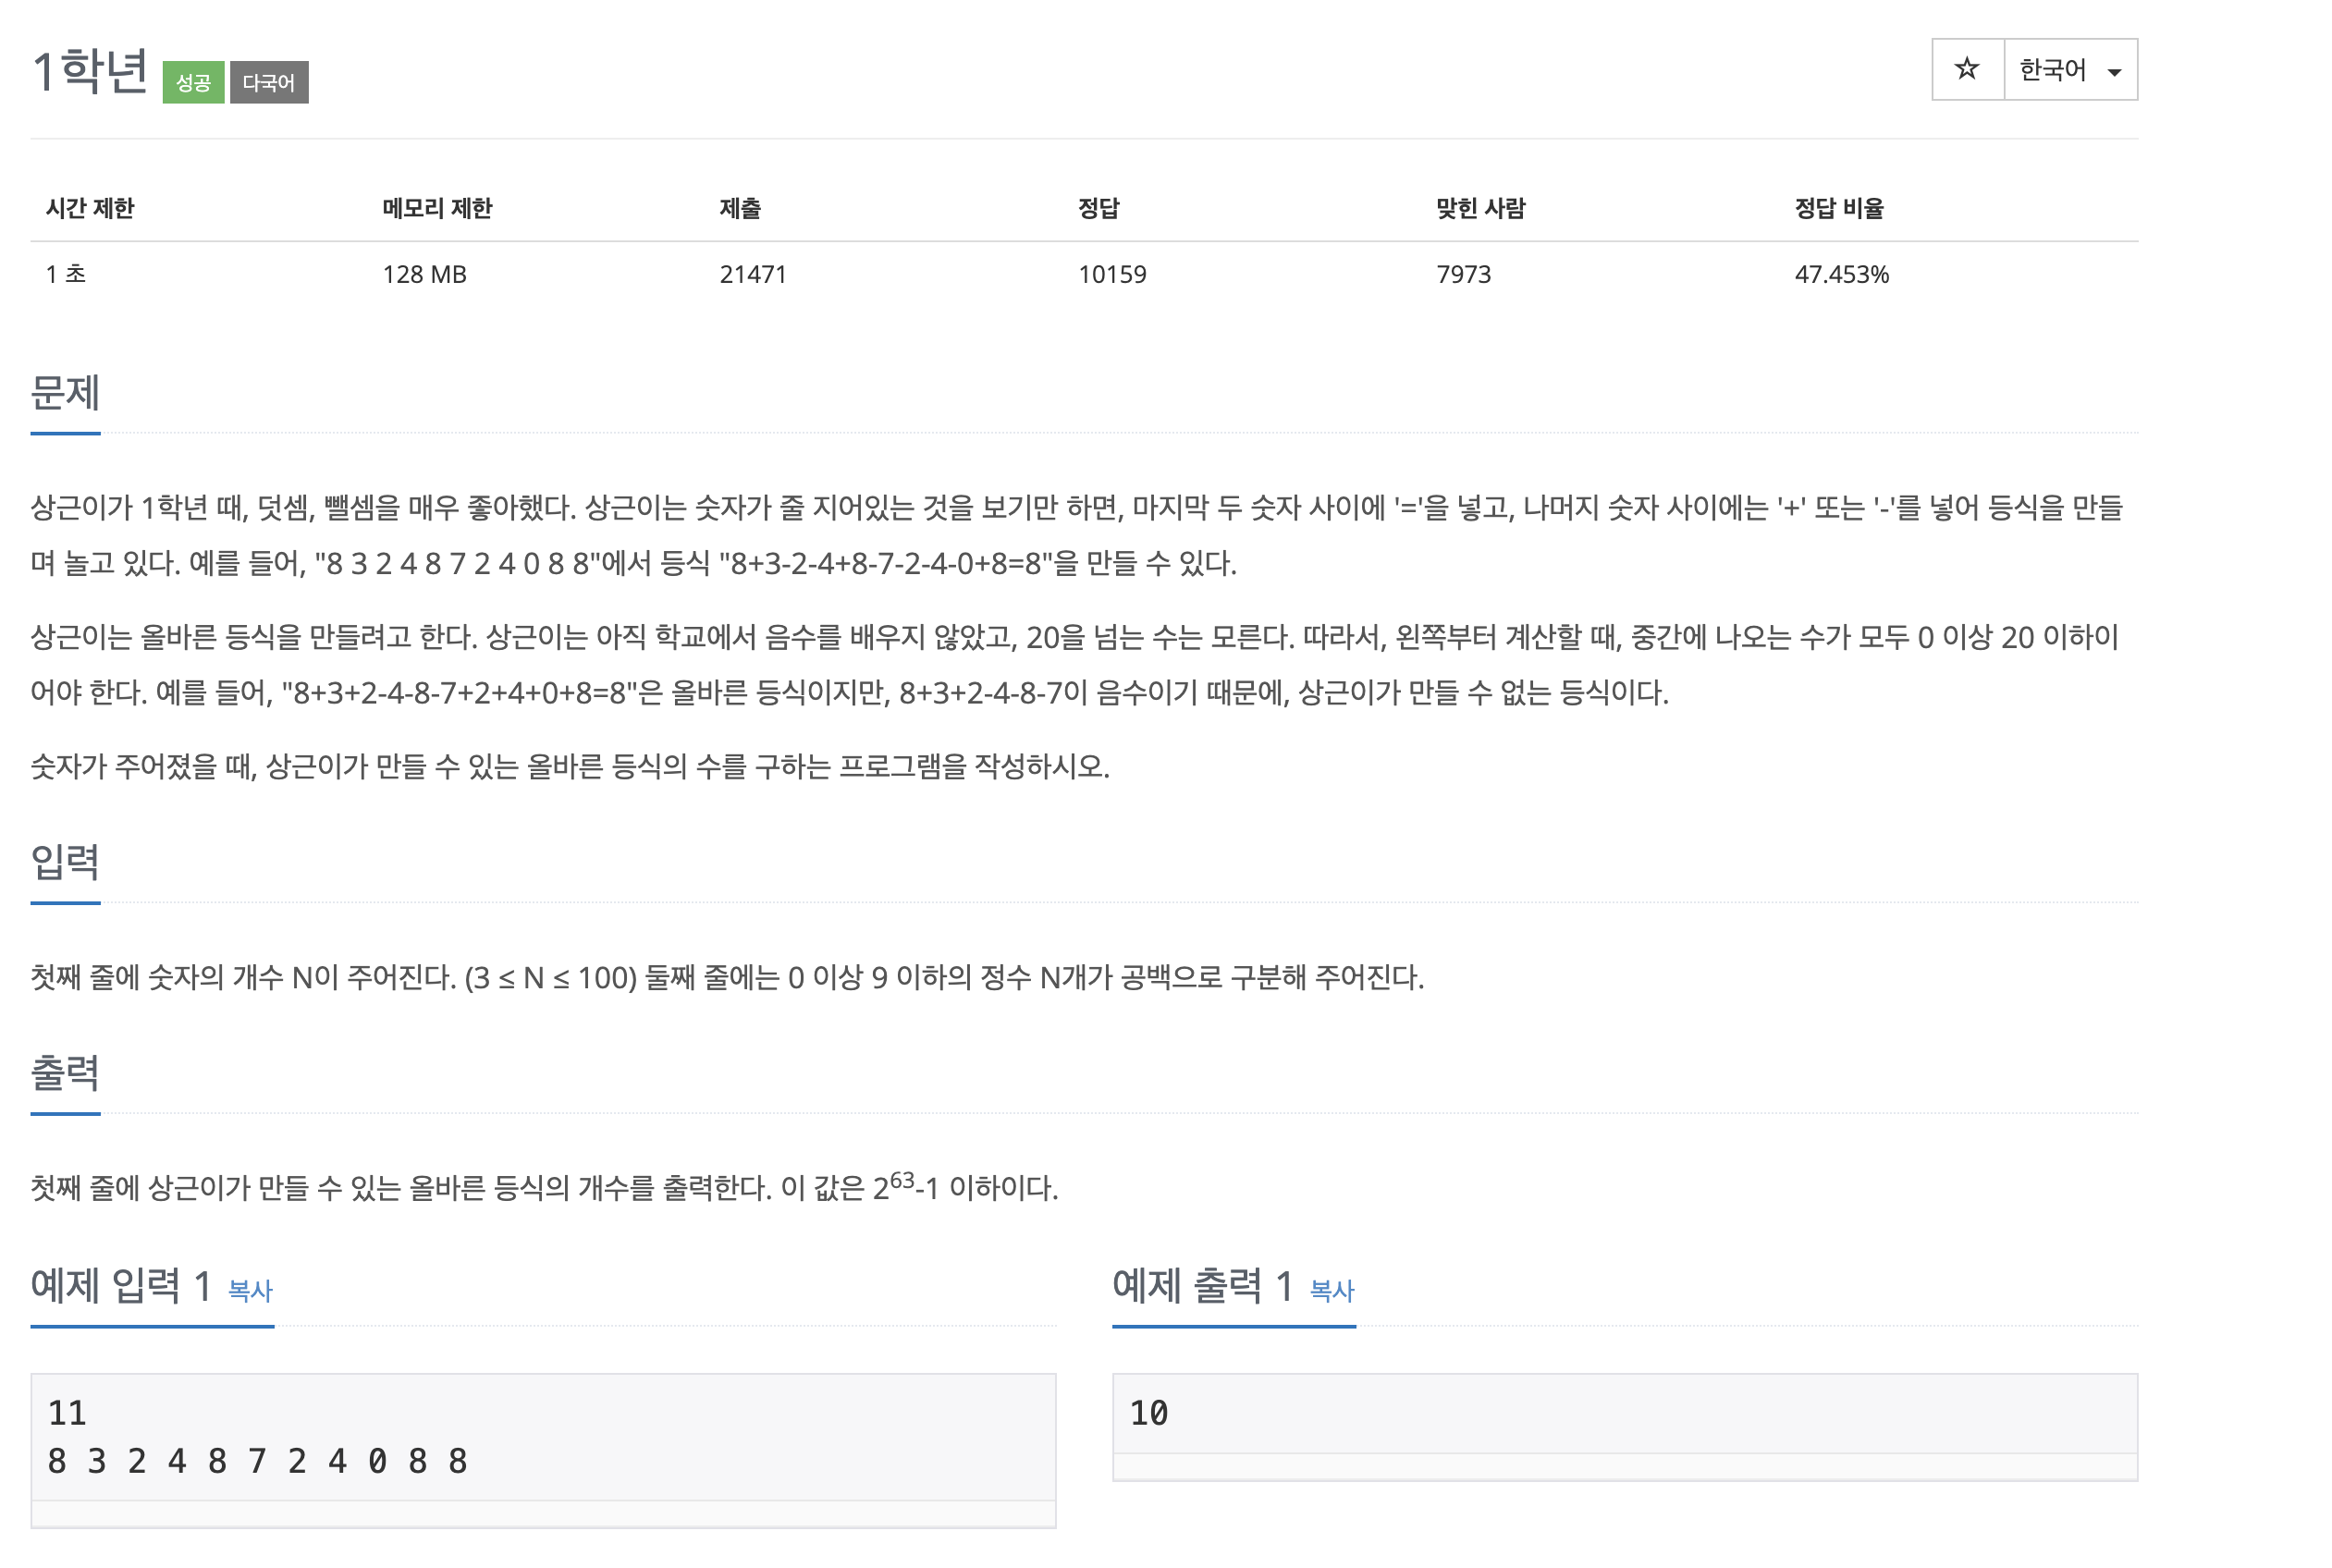Click the 예제 입력 1 code box
The image size is (2332, 1568).
[x=542, y=1437]
